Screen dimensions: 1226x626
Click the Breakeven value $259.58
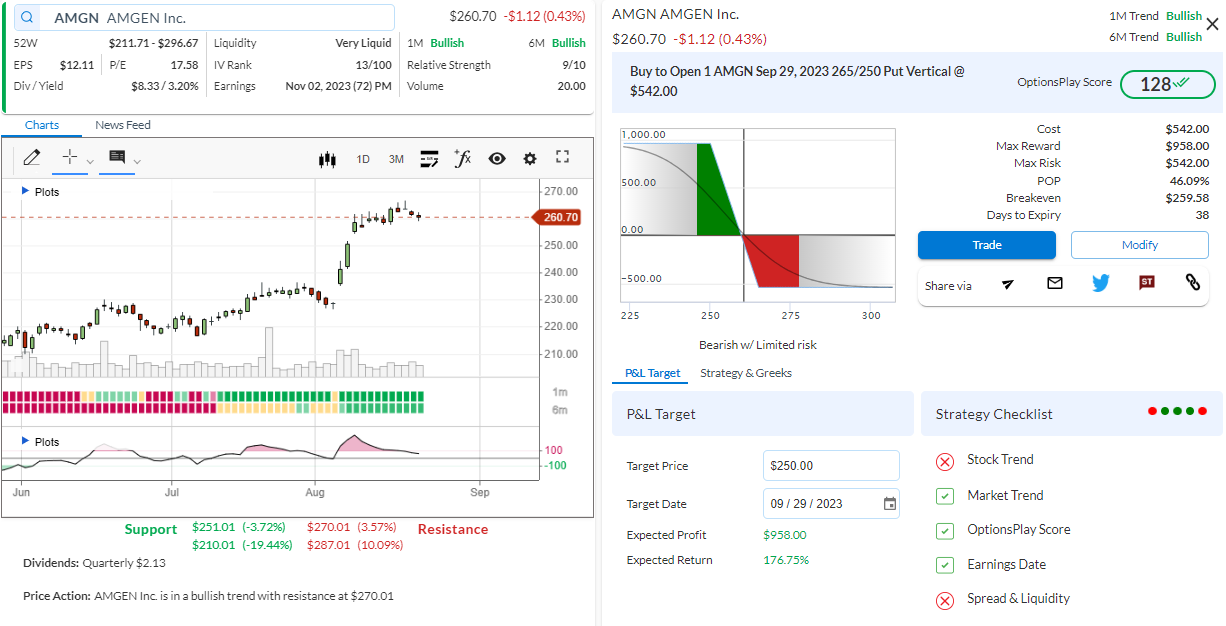(1187, 198)
